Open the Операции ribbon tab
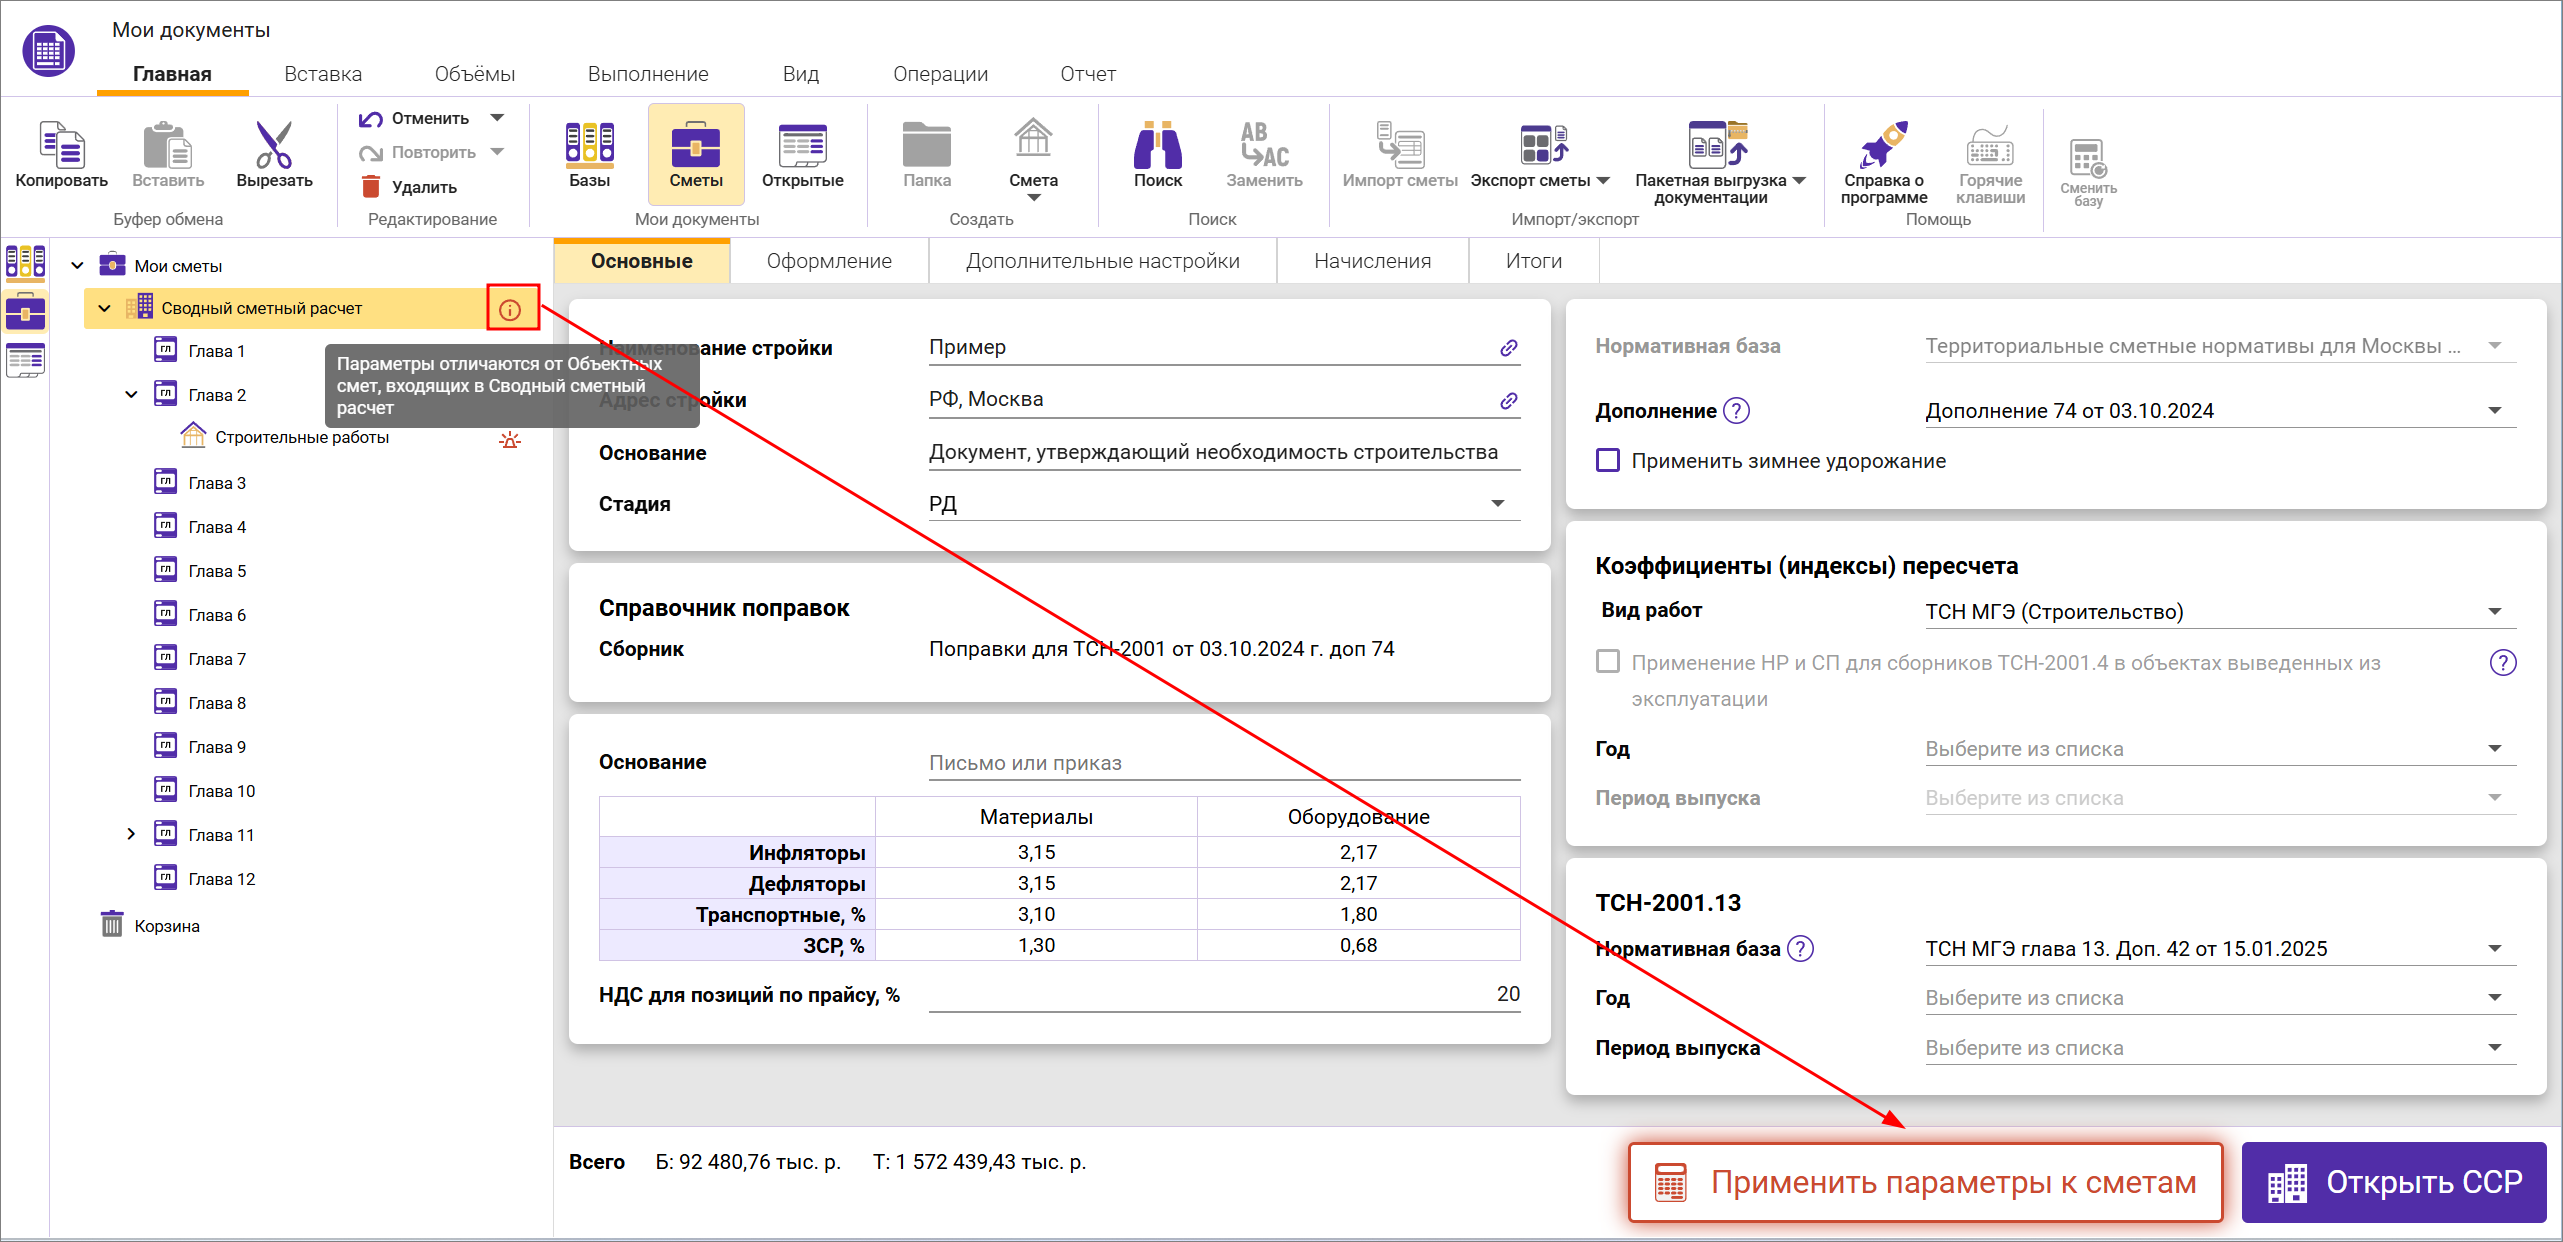The image size is (2563, 1242). coord(940,74)
